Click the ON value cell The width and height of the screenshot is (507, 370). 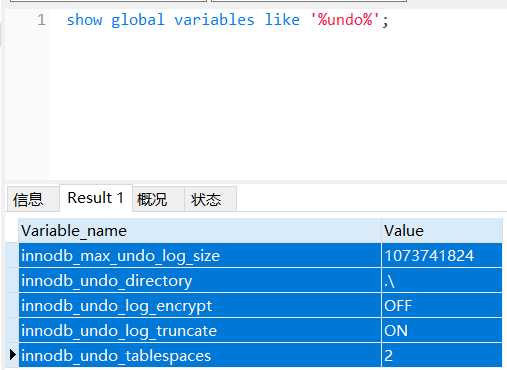coord(442,331)
